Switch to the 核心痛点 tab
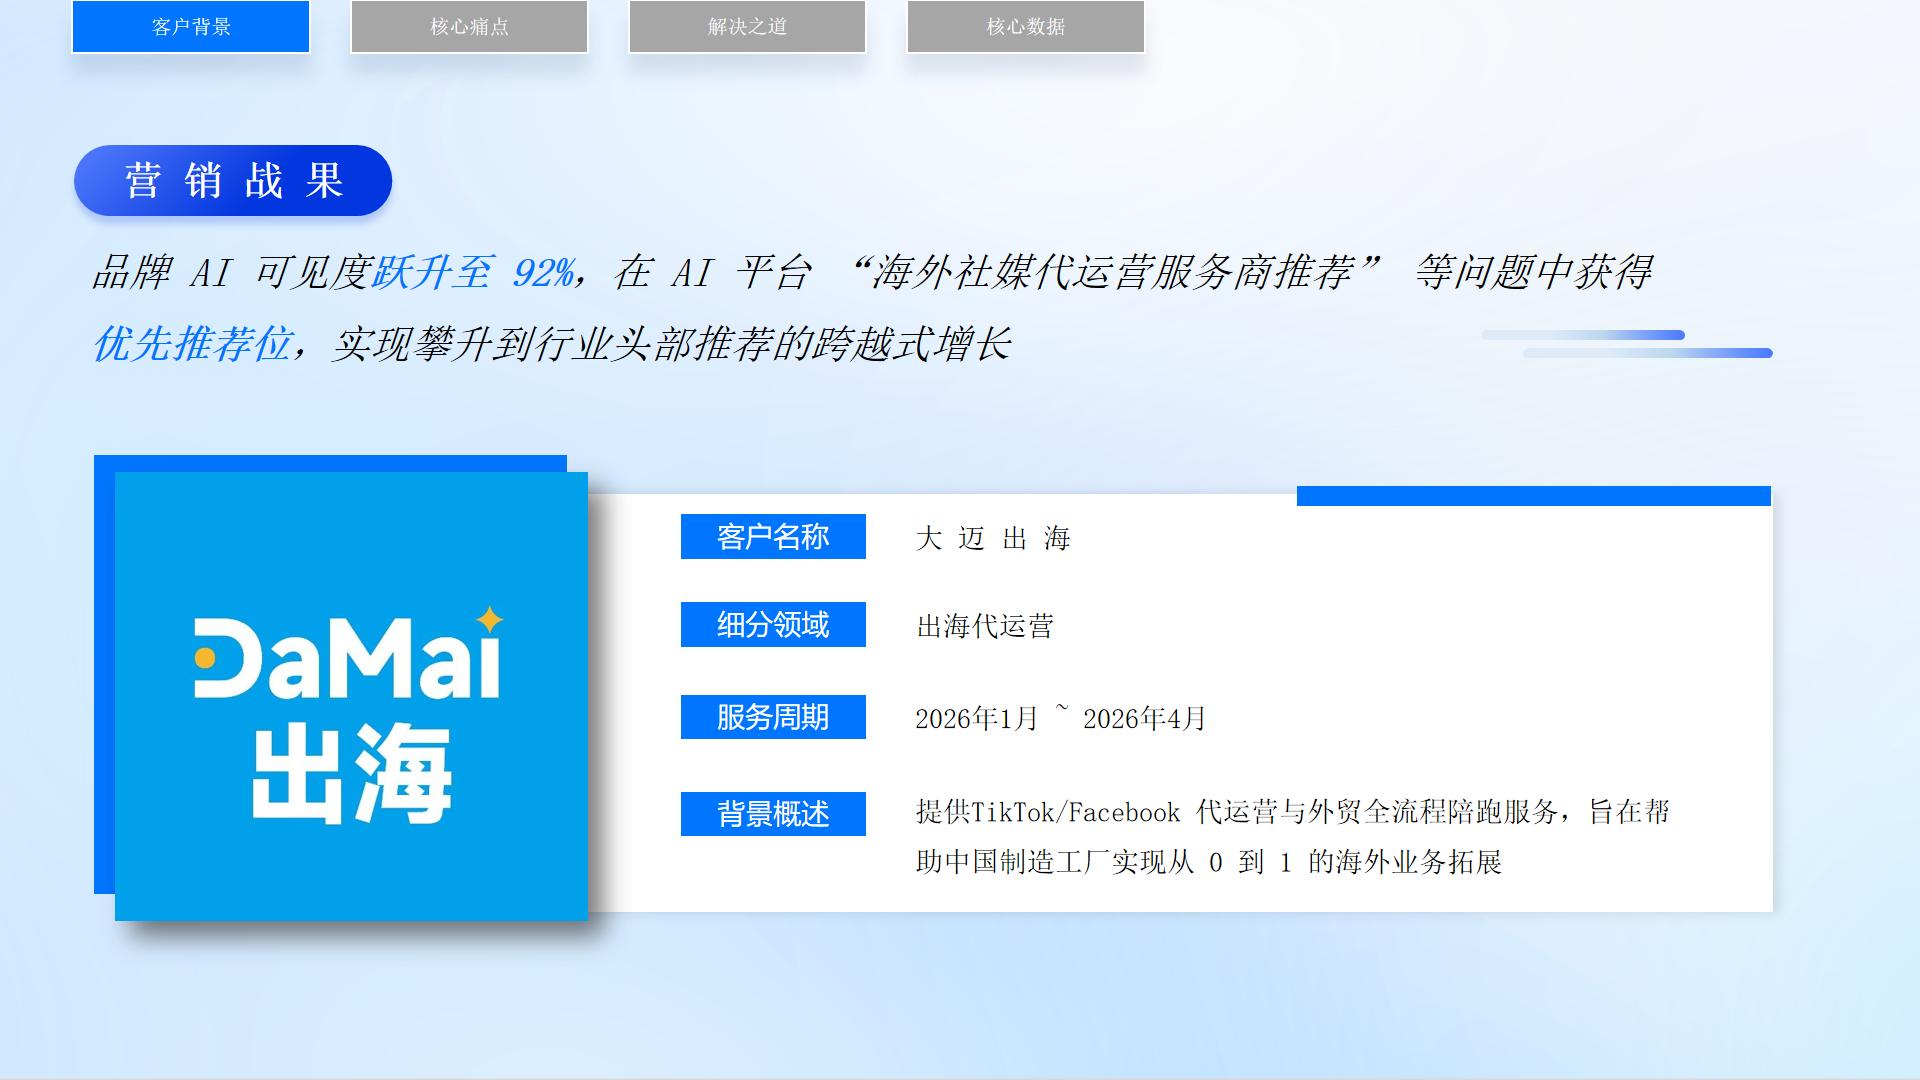The height and width of the screenshot is (1080, 1920). (469, 27)
